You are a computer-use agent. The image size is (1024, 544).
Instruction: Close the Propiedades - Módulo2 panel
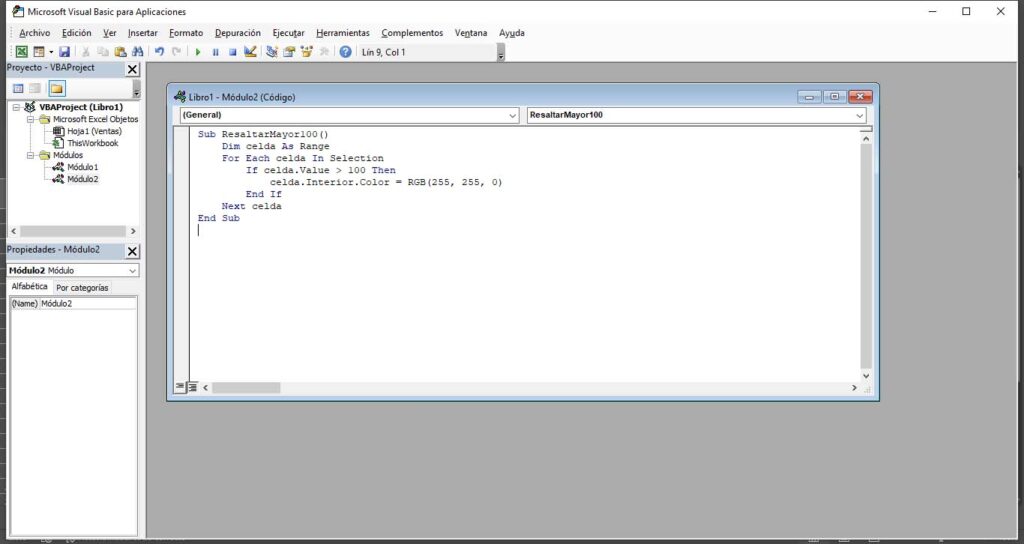click(132, 251)
